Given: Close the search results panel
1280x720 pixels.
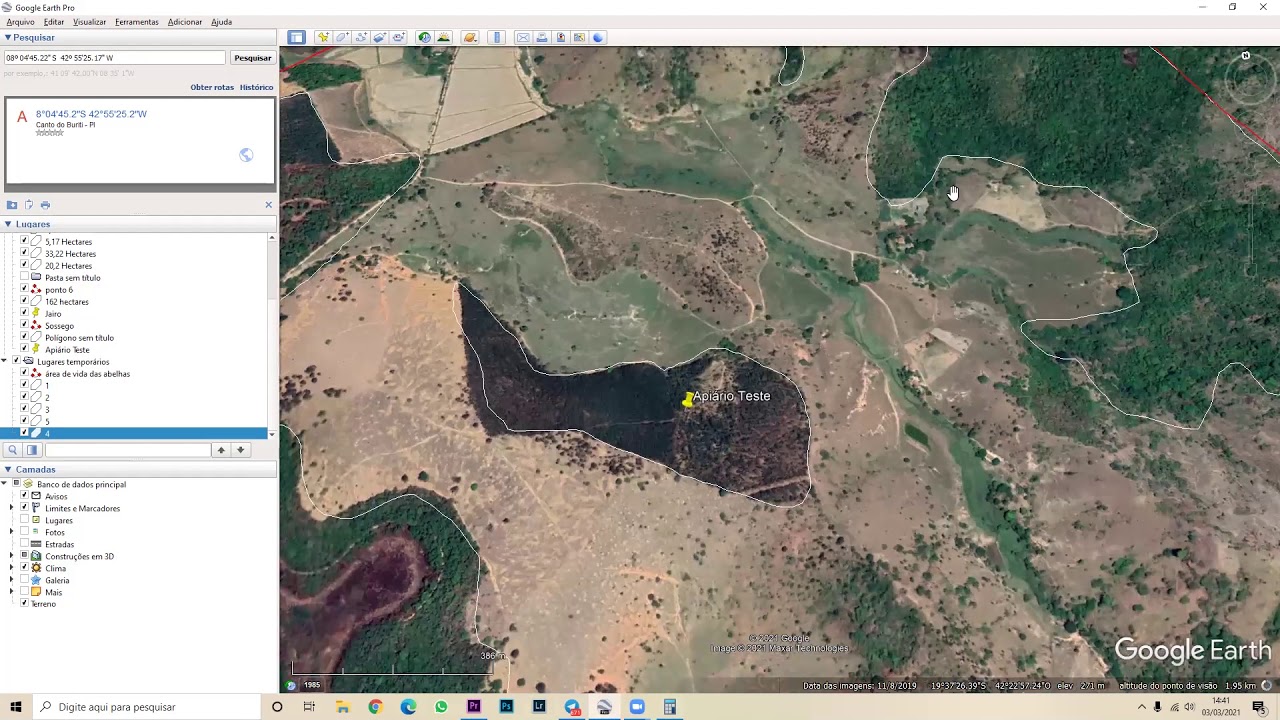Looking at the screenshot, I should [268, 205].
